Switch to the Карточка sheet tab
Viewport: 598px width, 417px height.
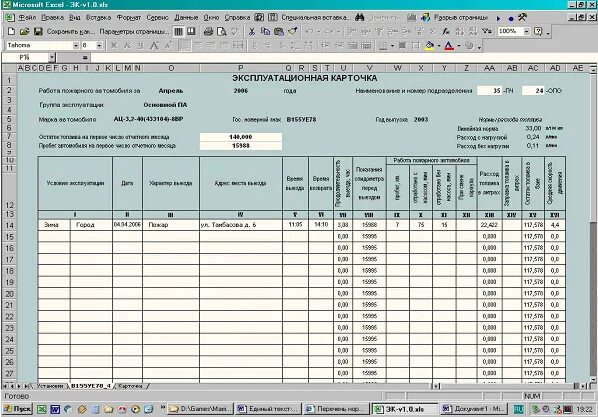coord(130,386)
